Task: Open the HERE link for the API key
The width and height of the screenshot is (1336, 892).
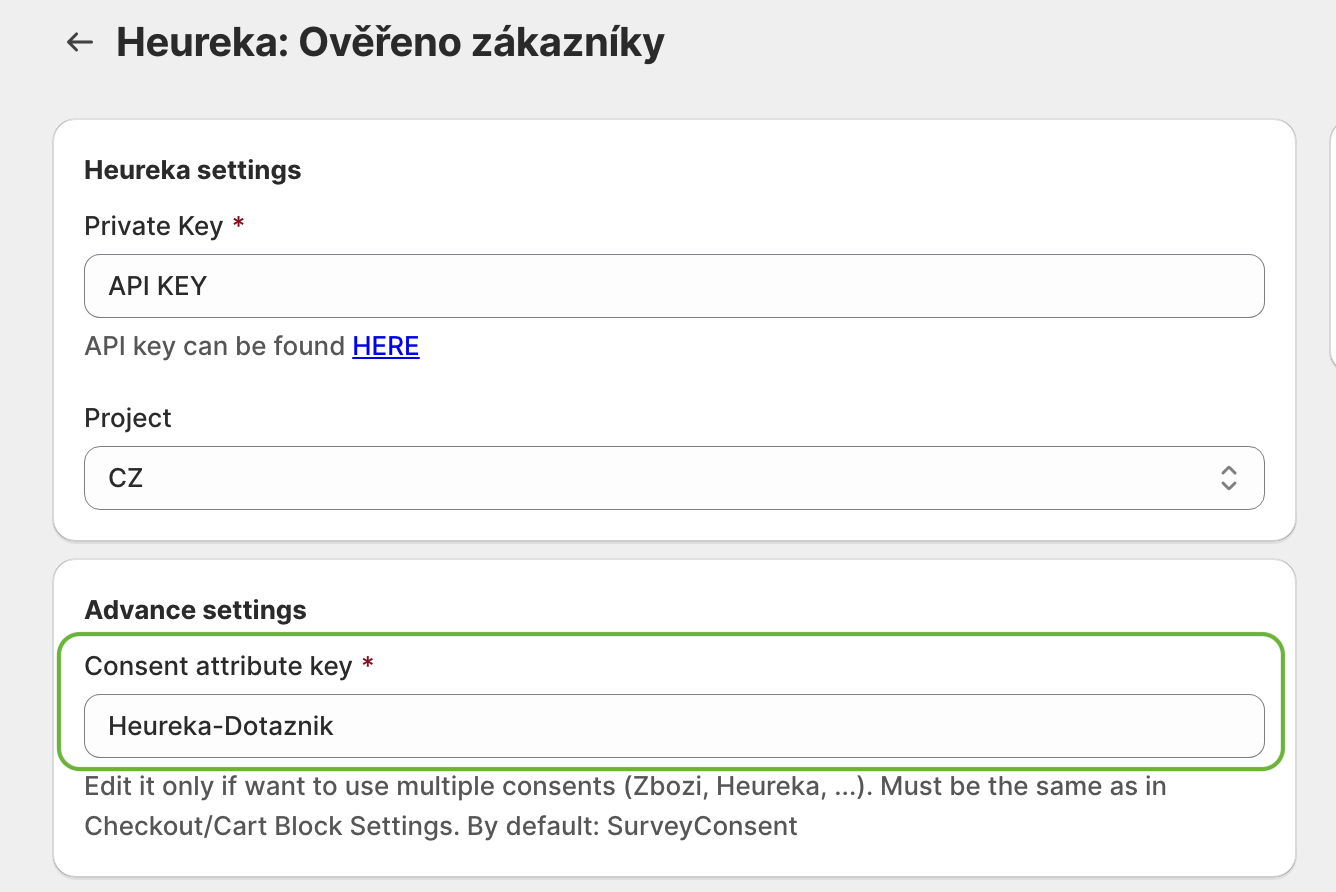Action: pyautogui.click(x=386, y=346)
